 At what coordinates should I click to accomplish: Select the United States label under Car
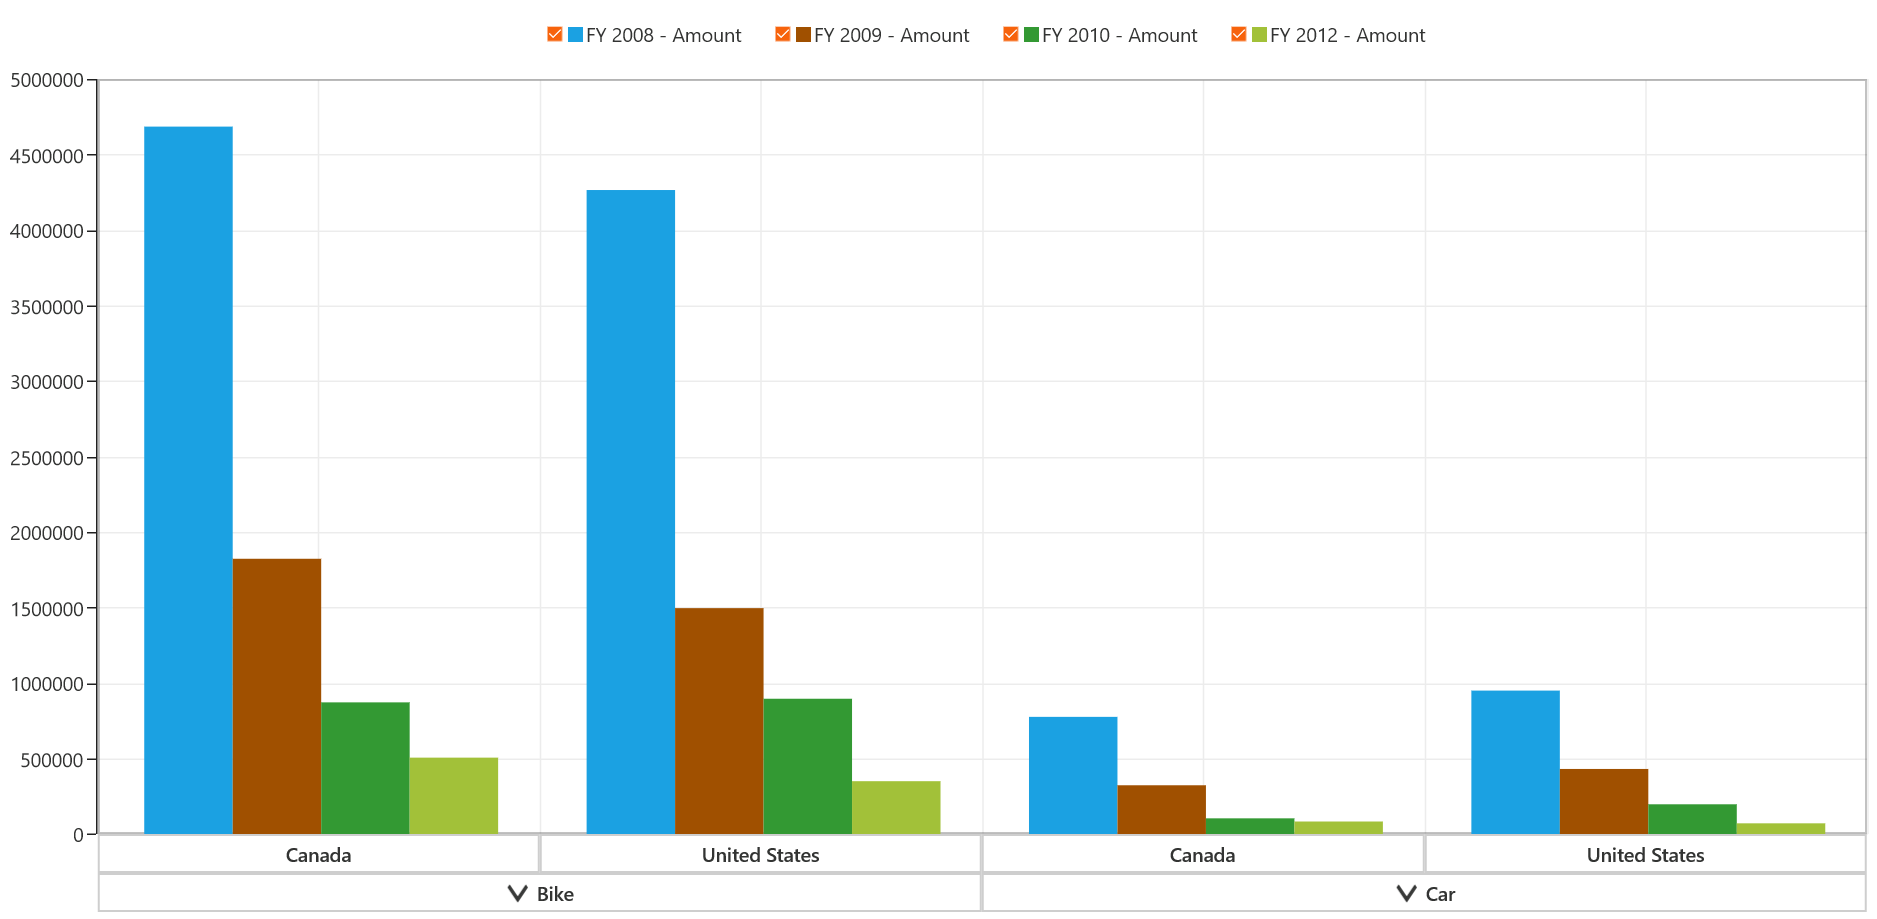click(1645, 855)
